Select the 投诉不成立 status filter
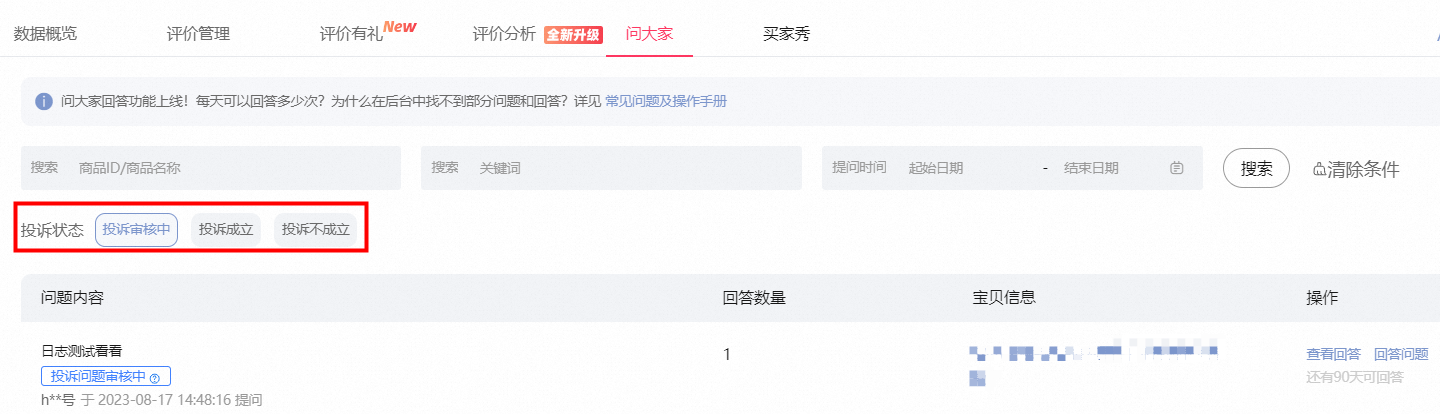 (x=315, y=229)
